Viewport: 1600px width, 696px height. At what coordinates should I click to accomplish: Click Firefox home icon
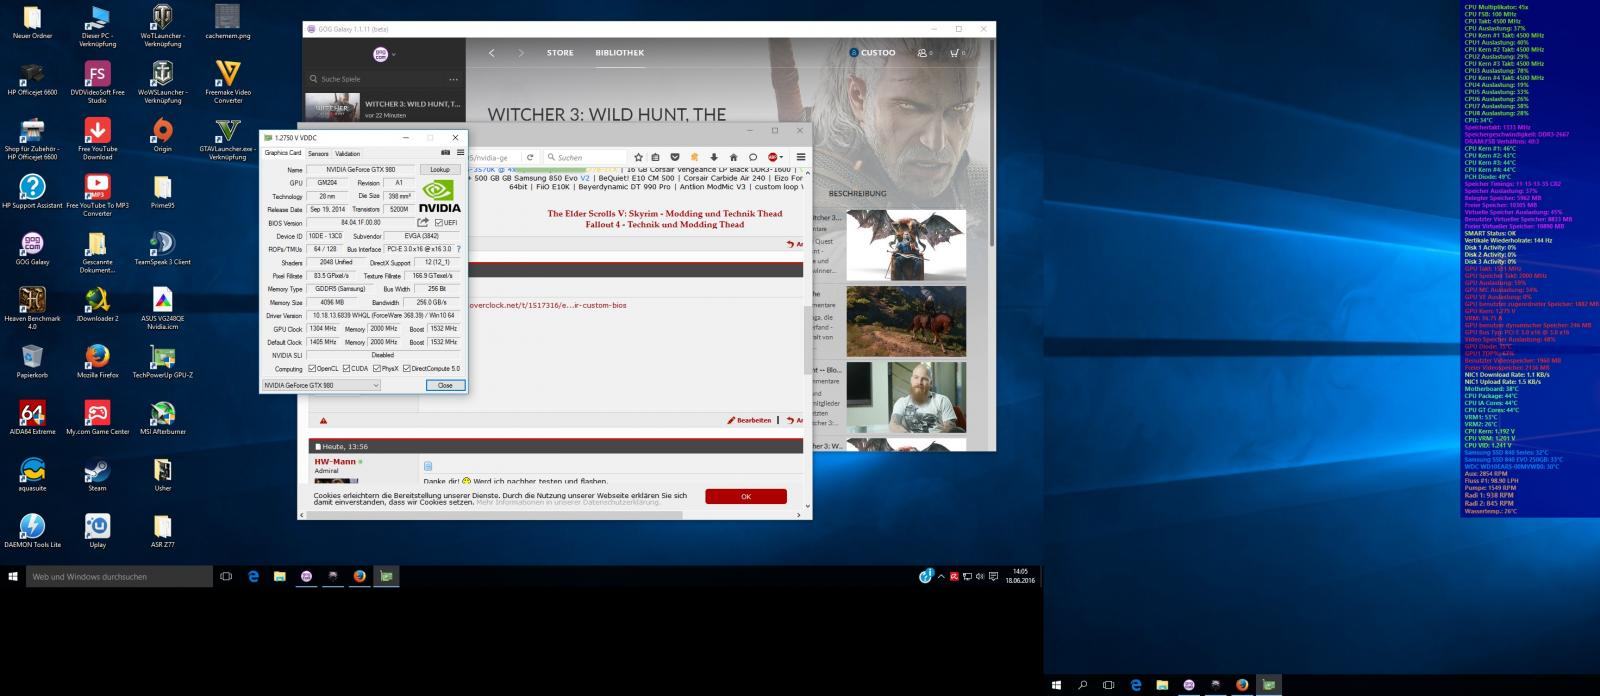(733, 157)
